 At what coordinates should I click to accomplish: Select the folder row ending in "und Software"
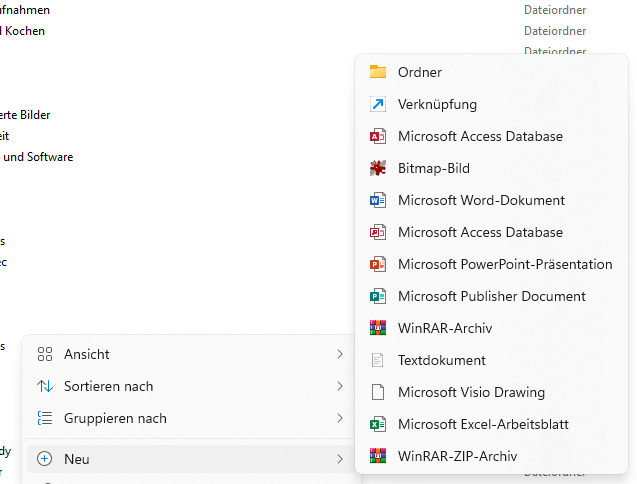38,157
